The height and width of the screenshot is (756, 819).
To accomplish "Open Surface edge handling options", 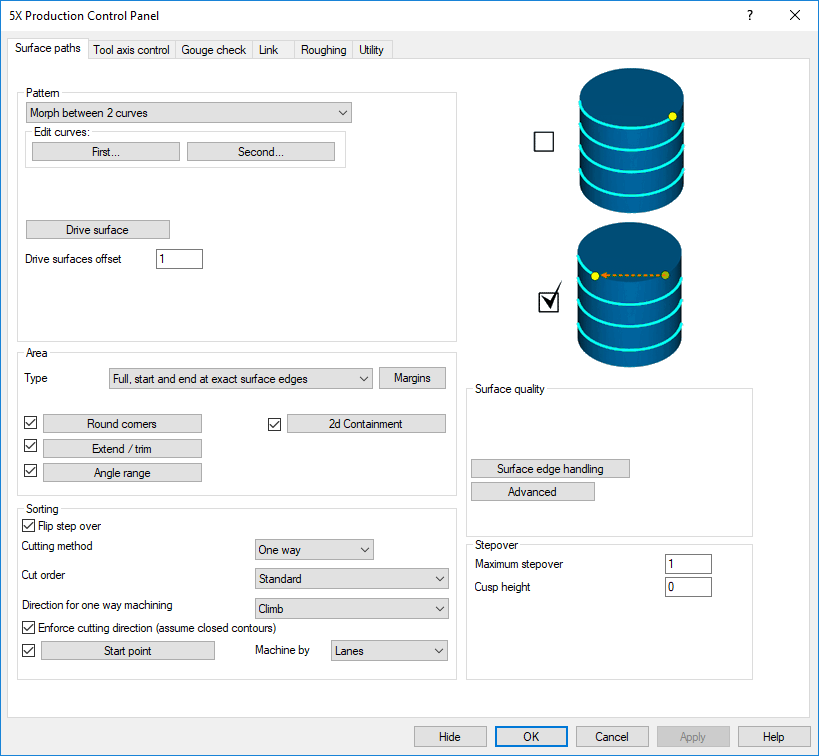I will point(551,469).
